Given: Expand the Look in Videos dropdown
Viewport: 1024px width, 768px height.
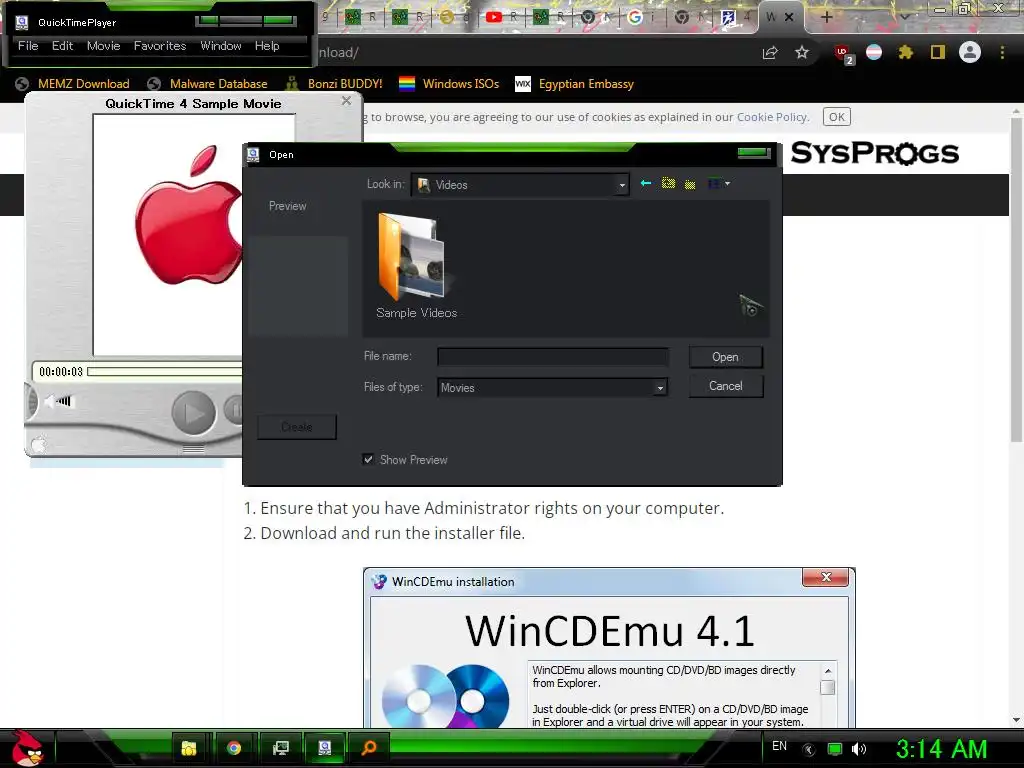Looking at the screenshot, I should pos(622,185).
